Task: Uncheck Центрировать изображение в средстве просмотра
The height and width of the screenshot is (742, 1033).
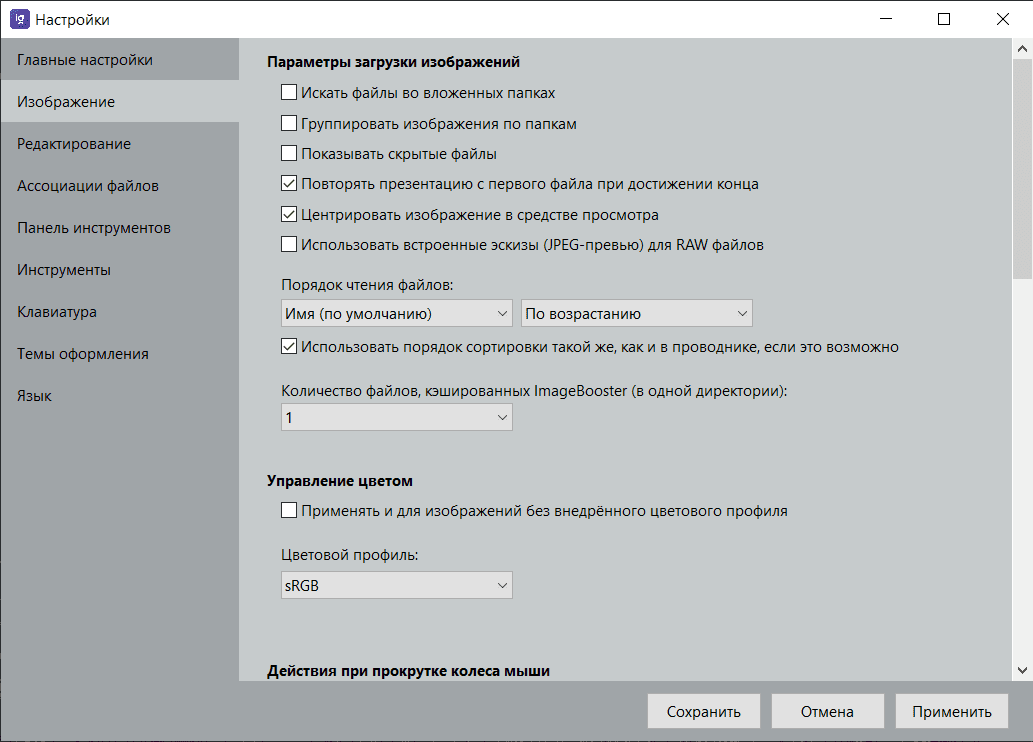Action: tap(289, 214)
